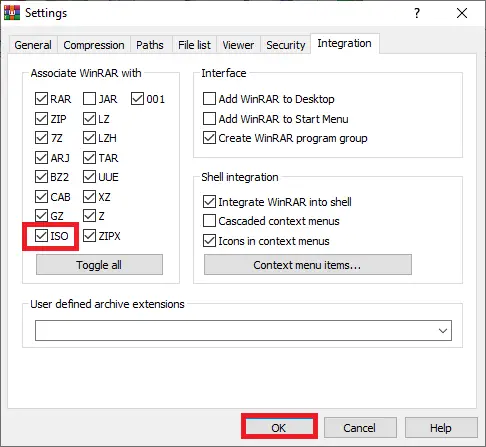Uncheck the ISO association checkbox
This screenshot has width=486, height=447.
coord(41,236)
